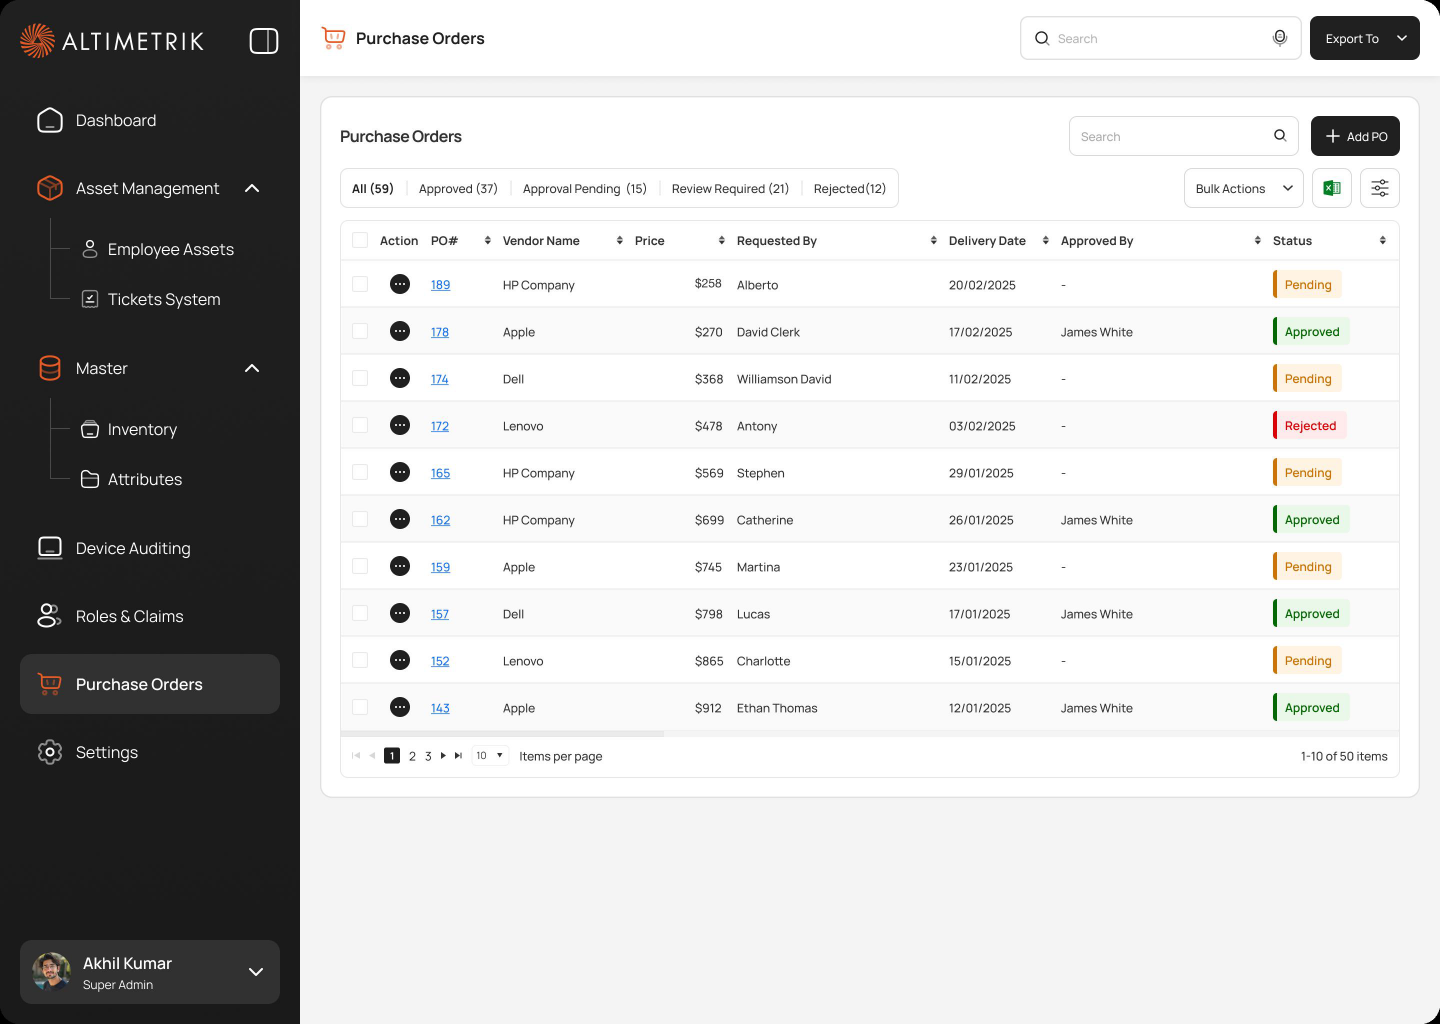Screen dimensions: 1440x1024
Task: Click the search magnifier in table search
Action: 1280,136
